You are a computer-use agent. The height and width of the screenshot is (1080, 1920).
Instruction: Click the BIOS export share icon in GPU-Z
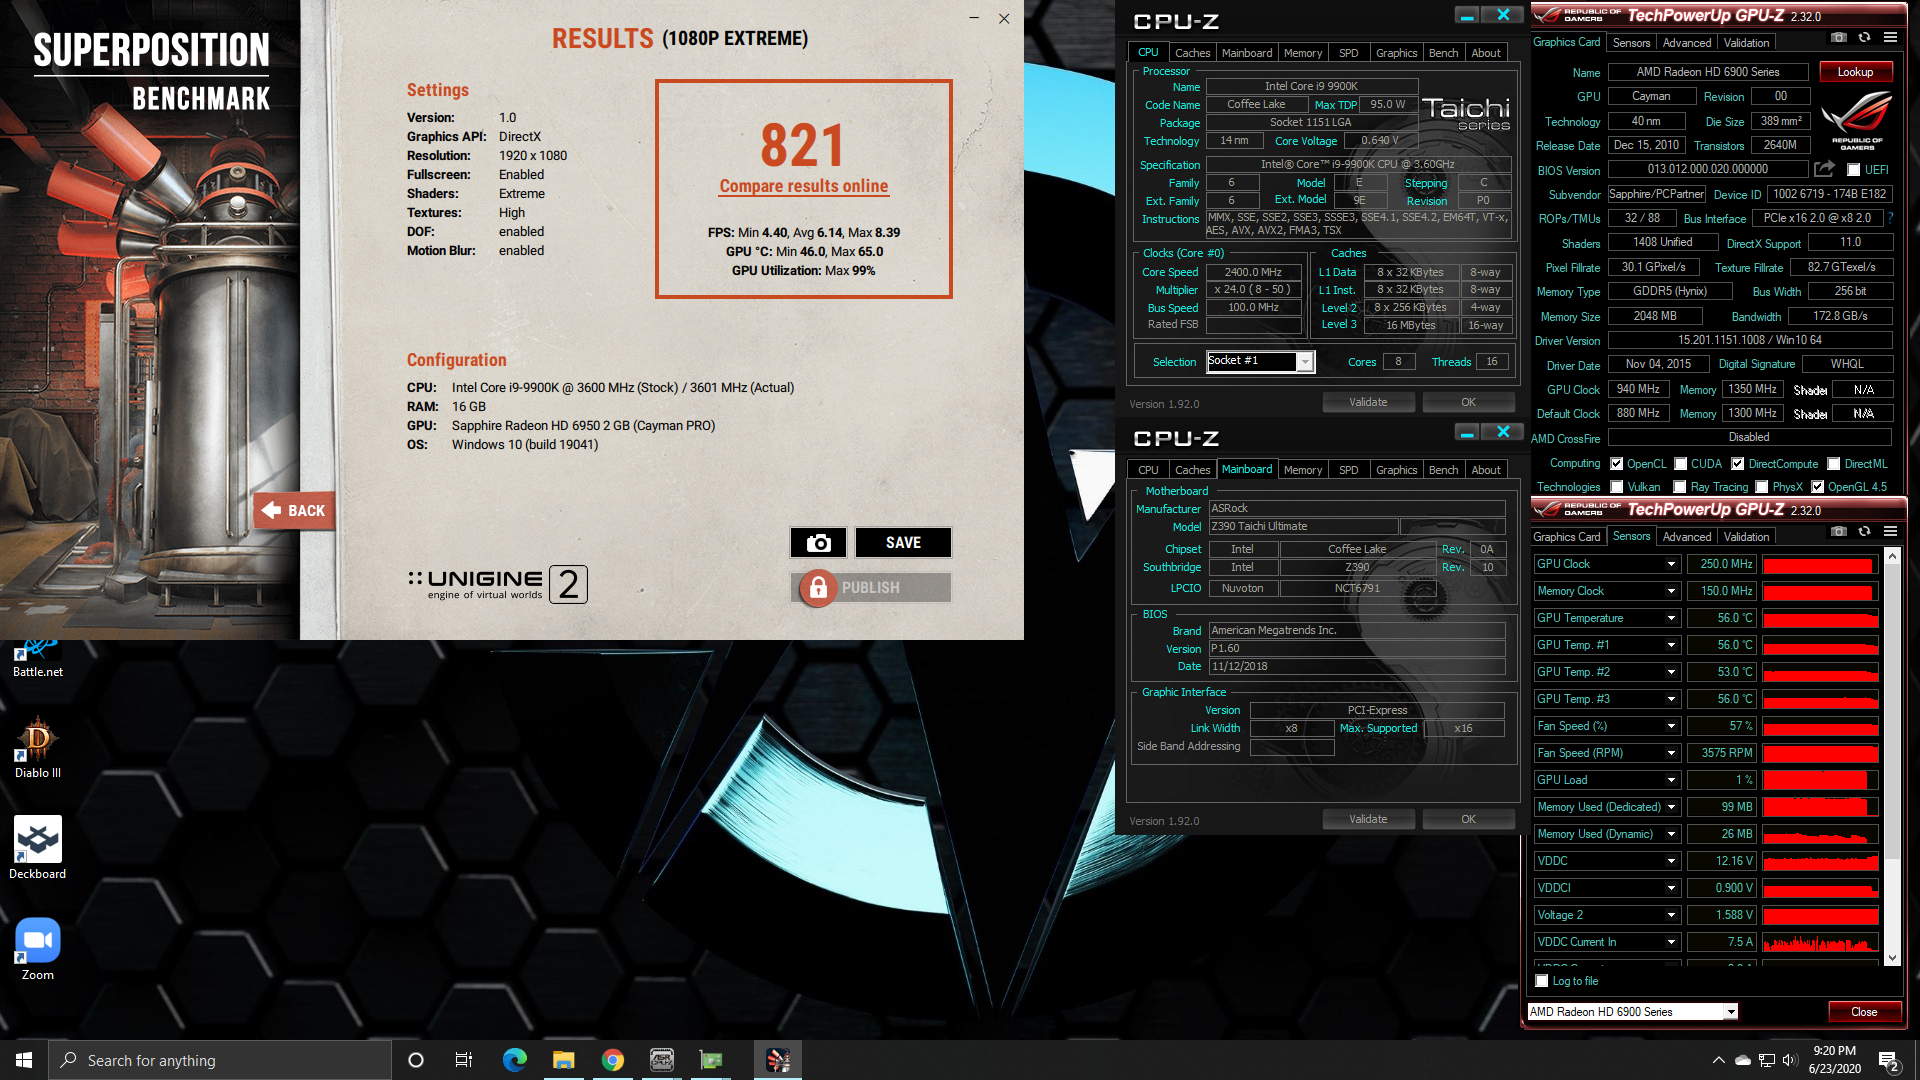coord(1824,169)
